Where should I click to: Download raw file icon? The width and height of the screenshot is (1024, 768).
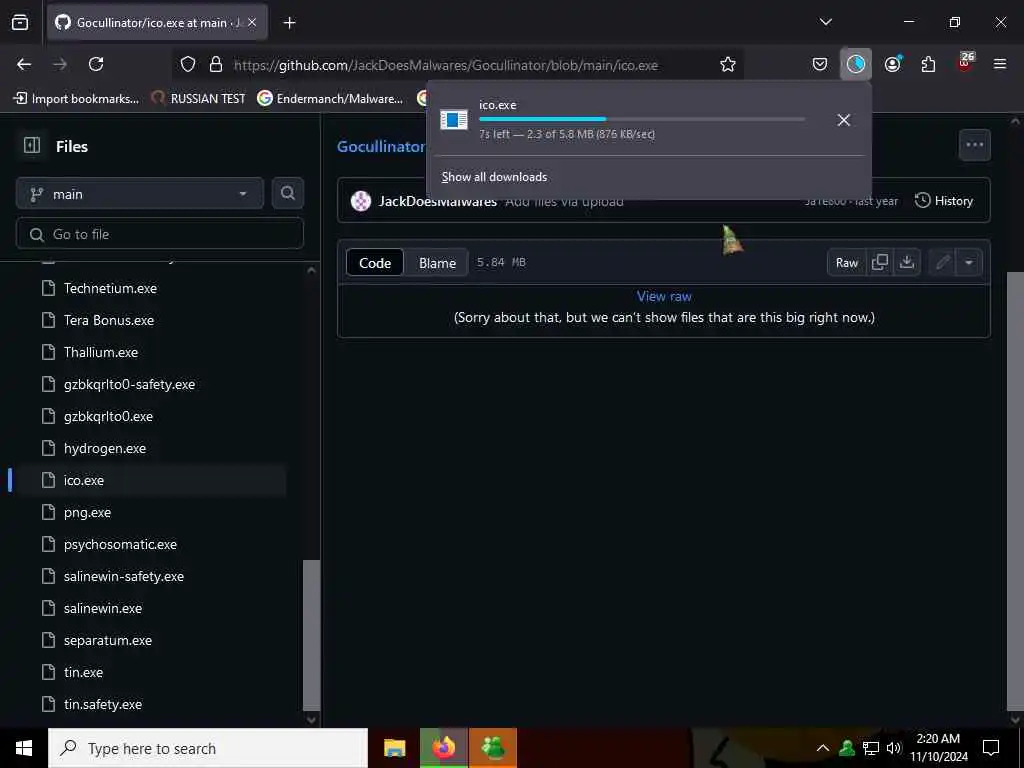(x=906, y=262)
